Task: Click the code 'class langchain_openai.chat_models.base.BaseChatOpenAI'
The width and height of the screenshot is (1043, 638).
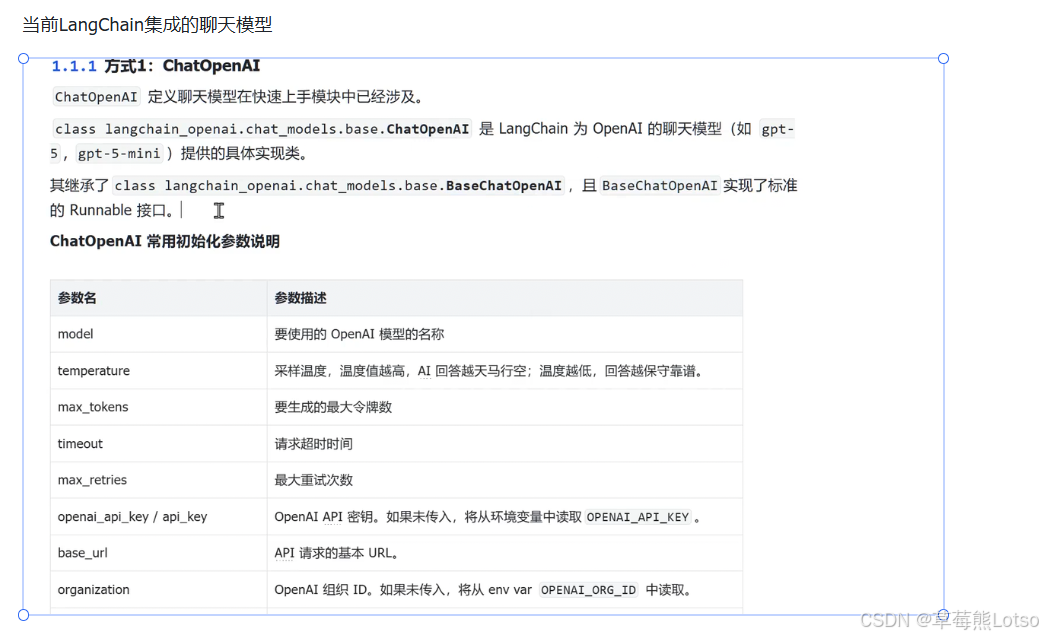Action: 338,186
